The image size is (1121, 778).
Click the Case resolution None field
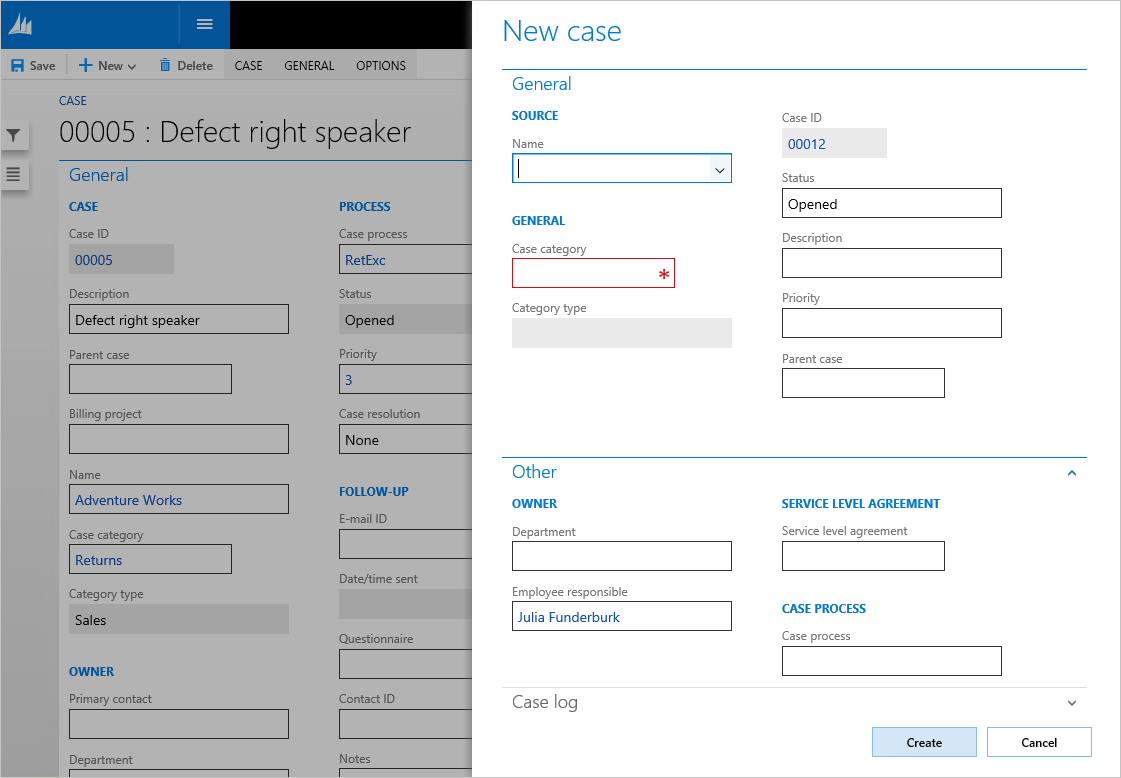coord(405,439)
